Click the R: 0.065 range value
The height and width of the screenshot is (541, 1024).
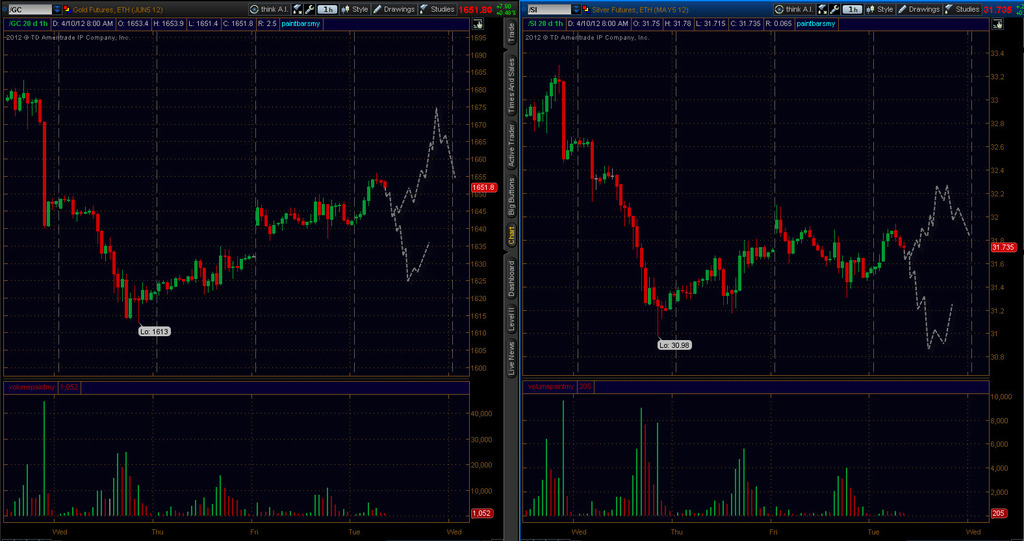click(x=778, y=24)
